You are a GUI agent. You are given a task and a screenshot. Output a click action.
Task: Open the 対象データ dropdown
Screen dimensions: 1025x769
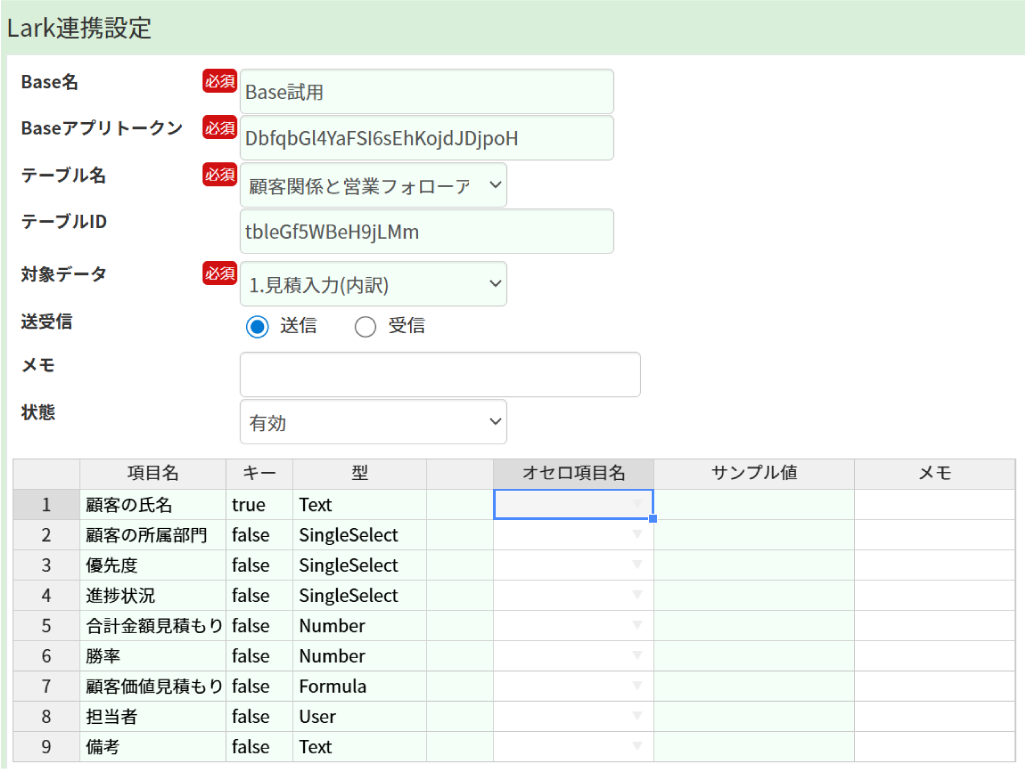[373, 284]
